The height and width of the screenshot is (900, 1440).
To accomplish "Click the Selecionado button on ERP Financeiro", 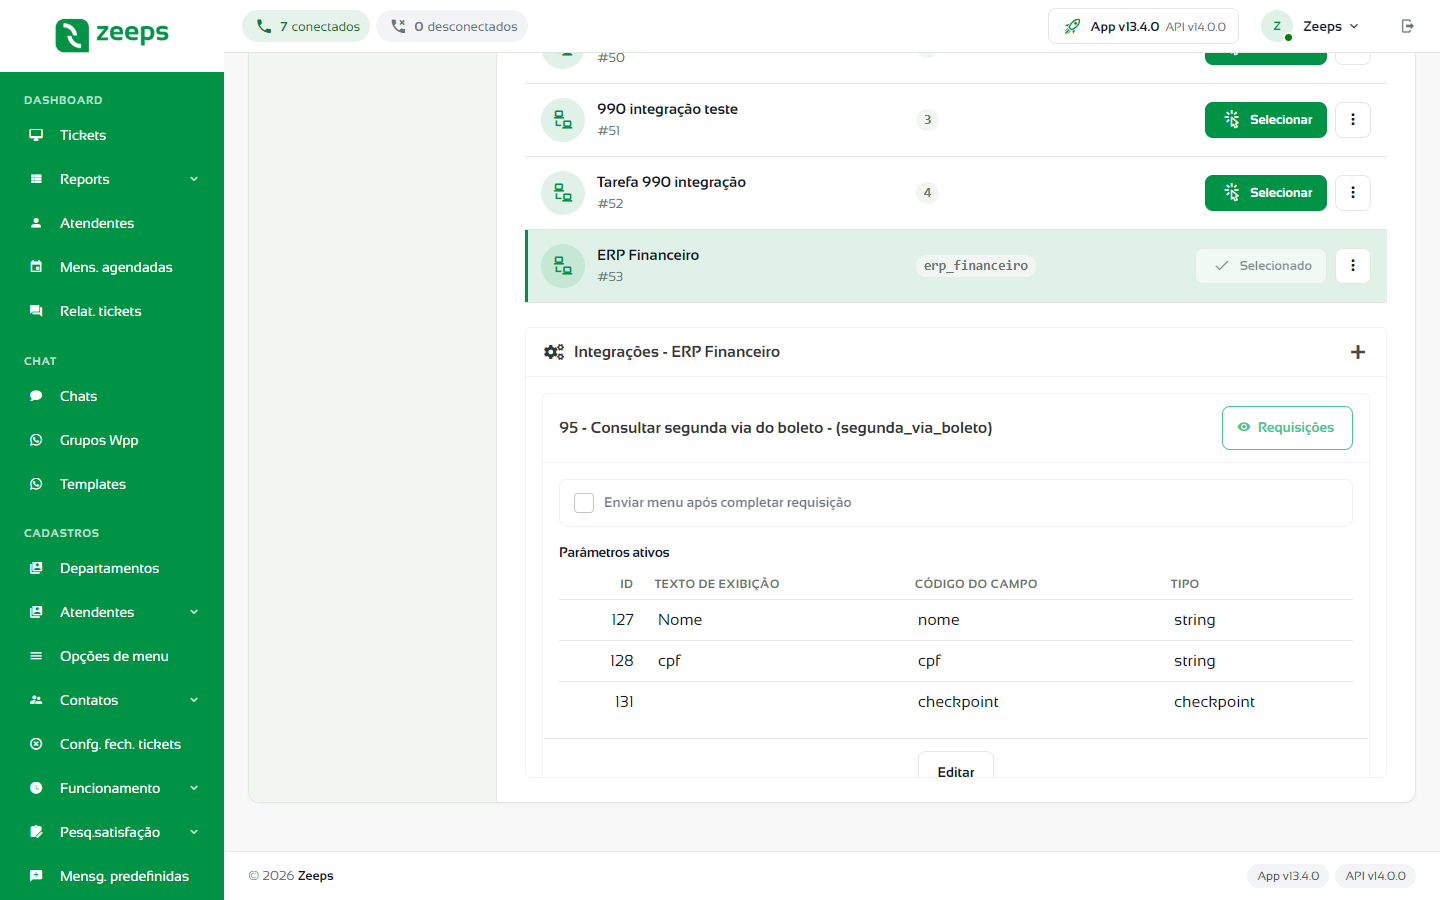I will click(x=1261, y=266).
